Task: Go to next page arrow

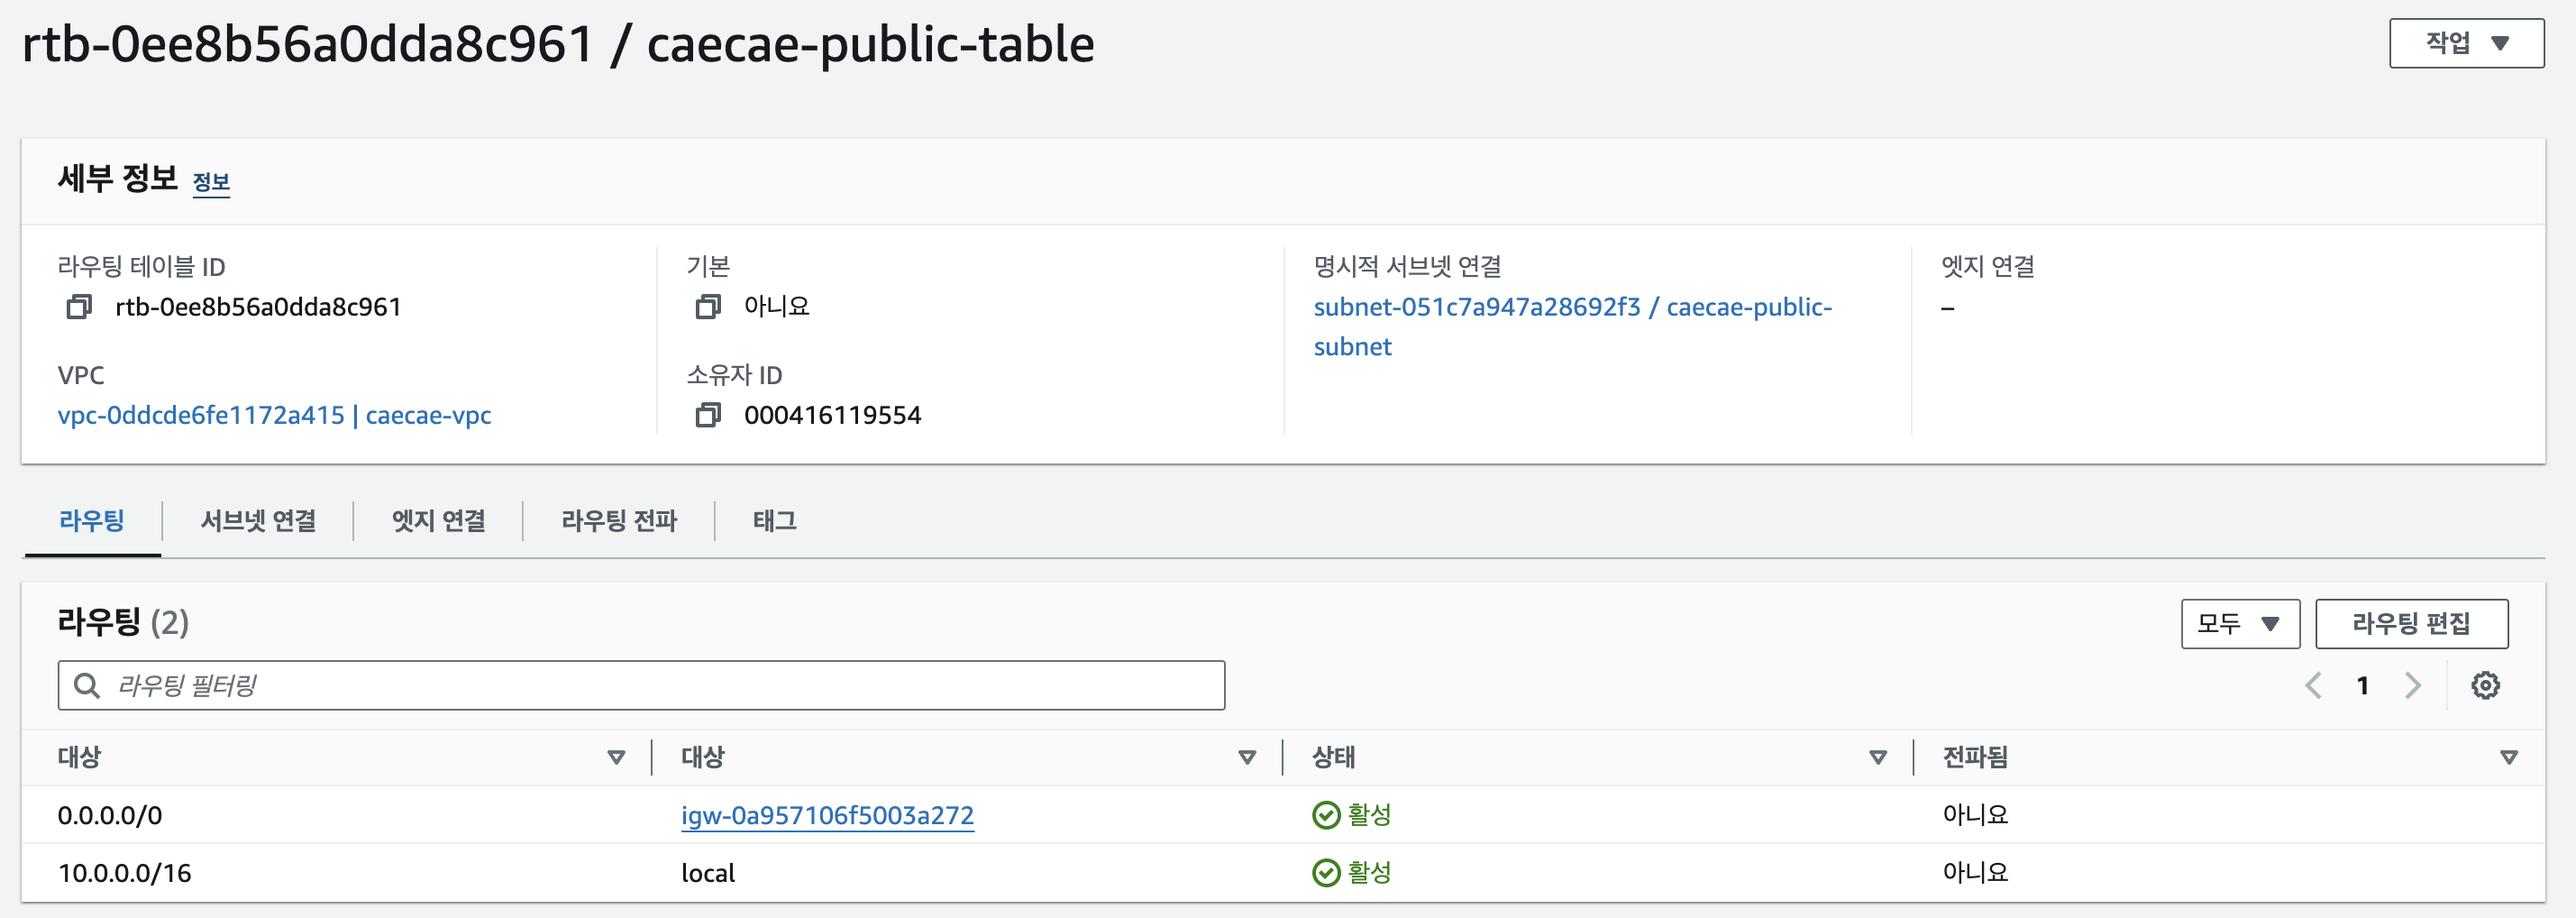Action: tap(2413, 686)
